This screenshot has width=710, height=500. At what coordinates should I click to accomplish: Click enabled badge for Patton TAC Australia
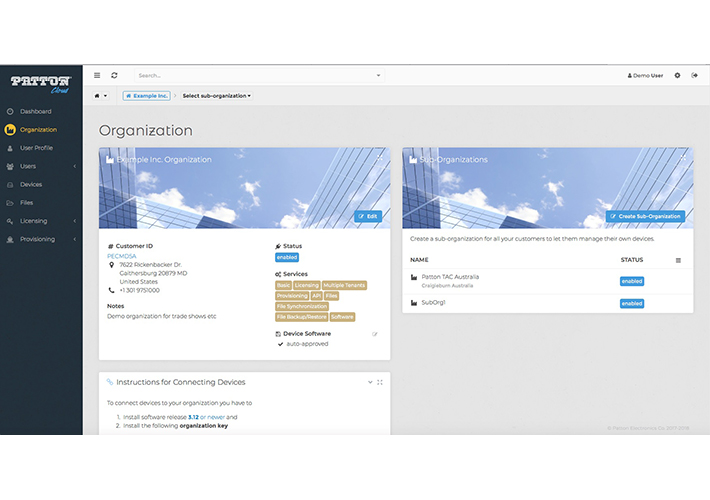(632, 281)
